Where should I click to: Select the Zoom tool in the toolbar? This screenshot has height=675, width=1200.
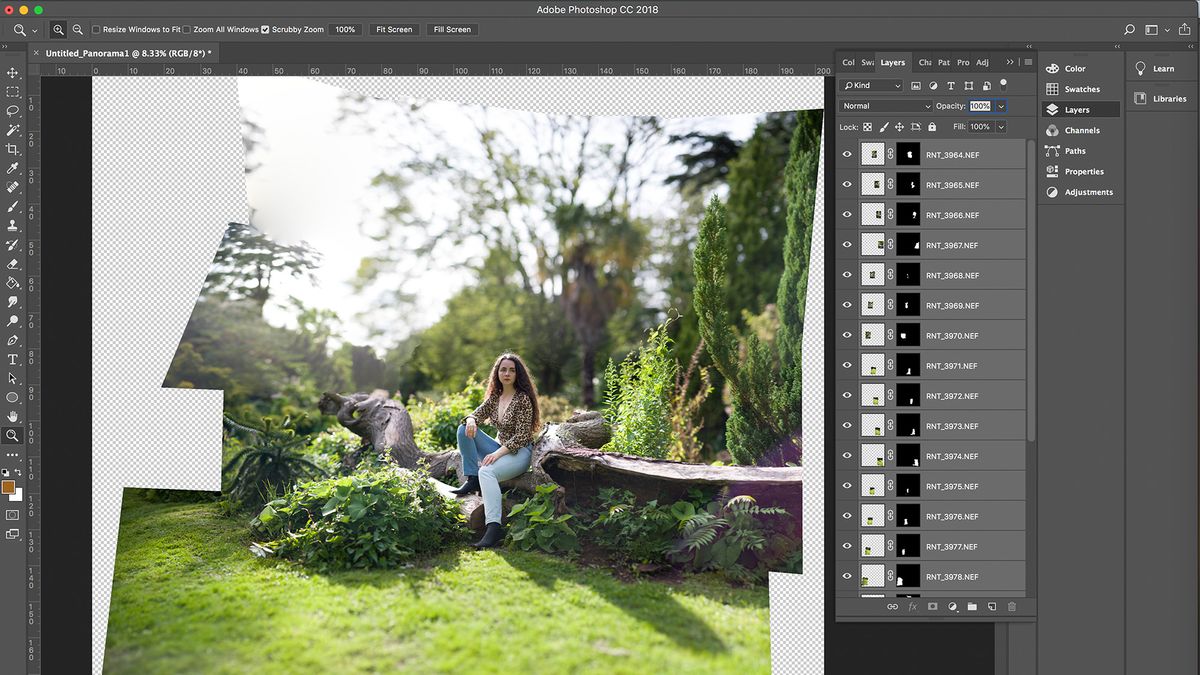(13, 435)
